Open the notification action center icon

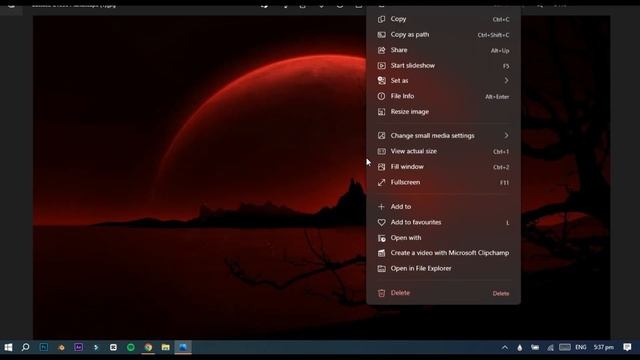(627, 347)
